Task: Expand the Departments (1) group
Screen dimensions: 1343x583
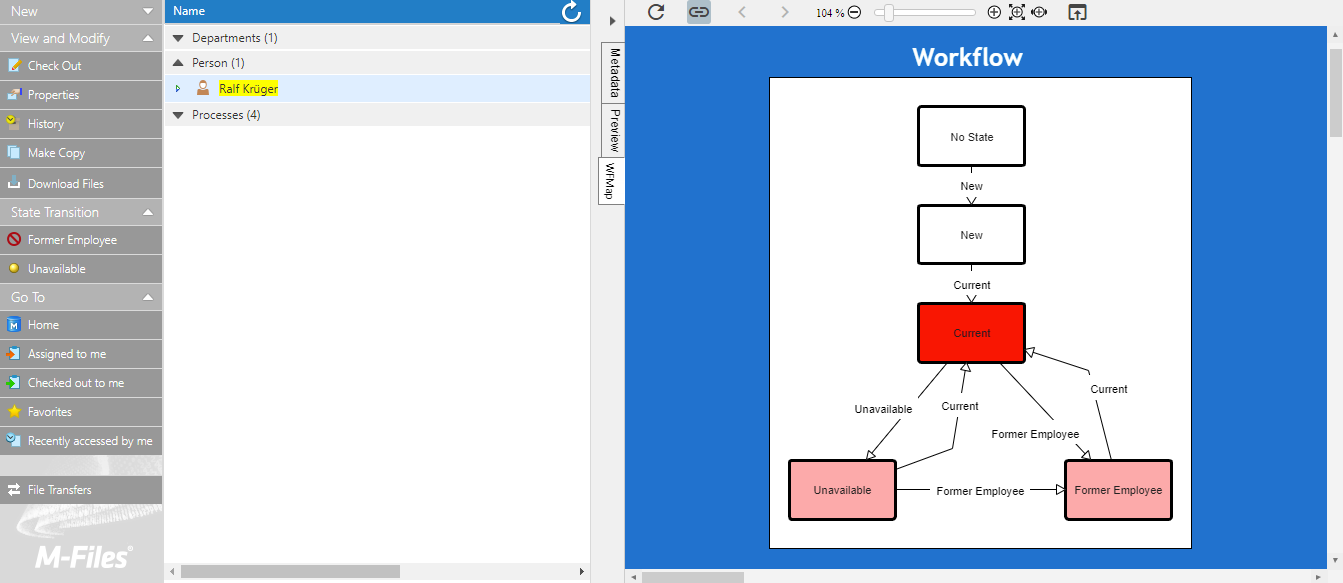Action: click(179, 38)
